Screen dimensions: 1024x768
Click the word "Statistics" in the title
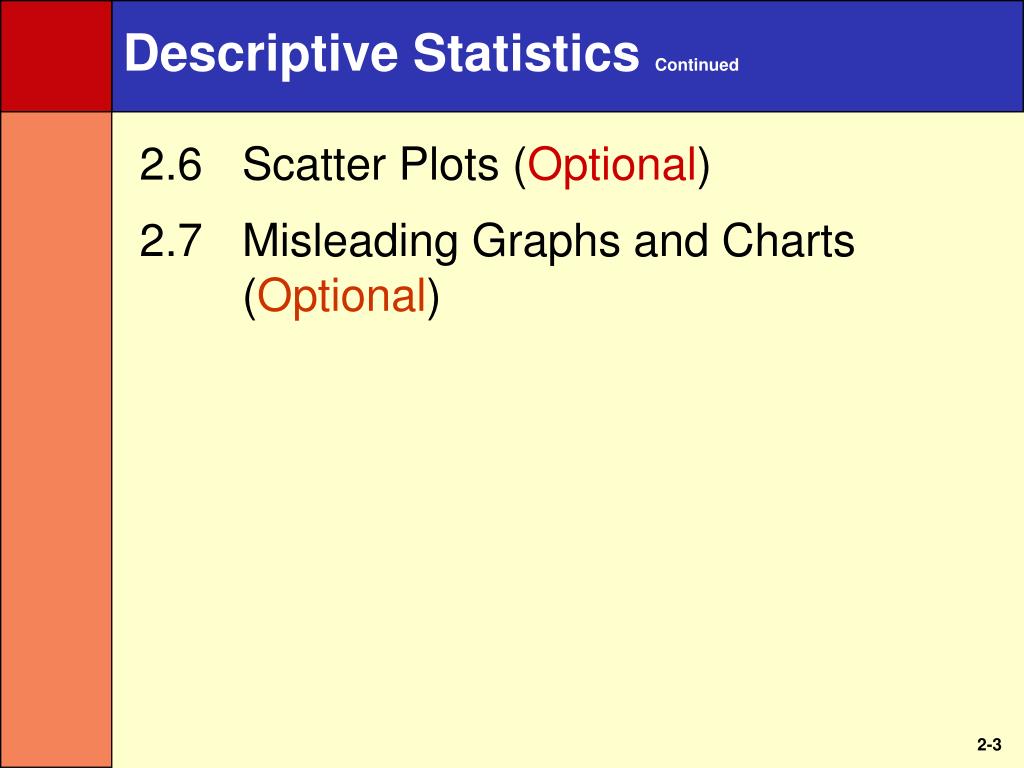pyautogui.click(x=526, y=52)
